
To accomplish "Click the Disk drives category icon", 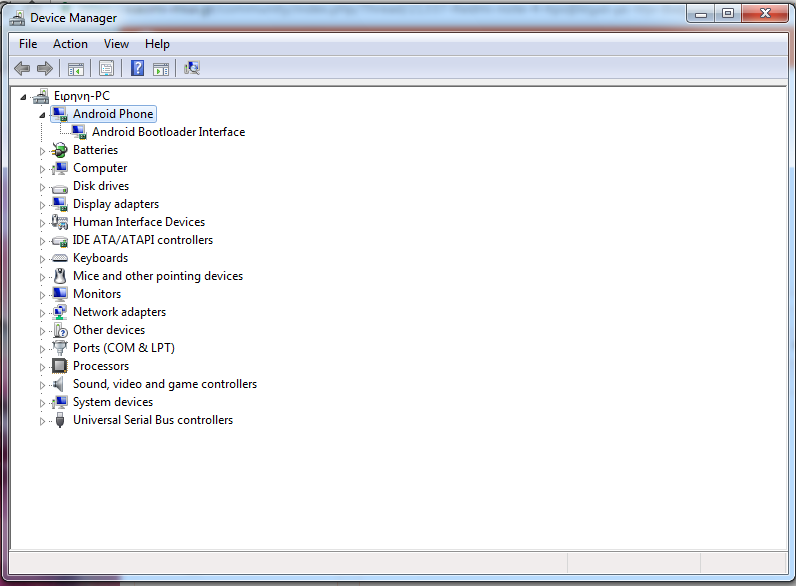I will click(60, 188).
